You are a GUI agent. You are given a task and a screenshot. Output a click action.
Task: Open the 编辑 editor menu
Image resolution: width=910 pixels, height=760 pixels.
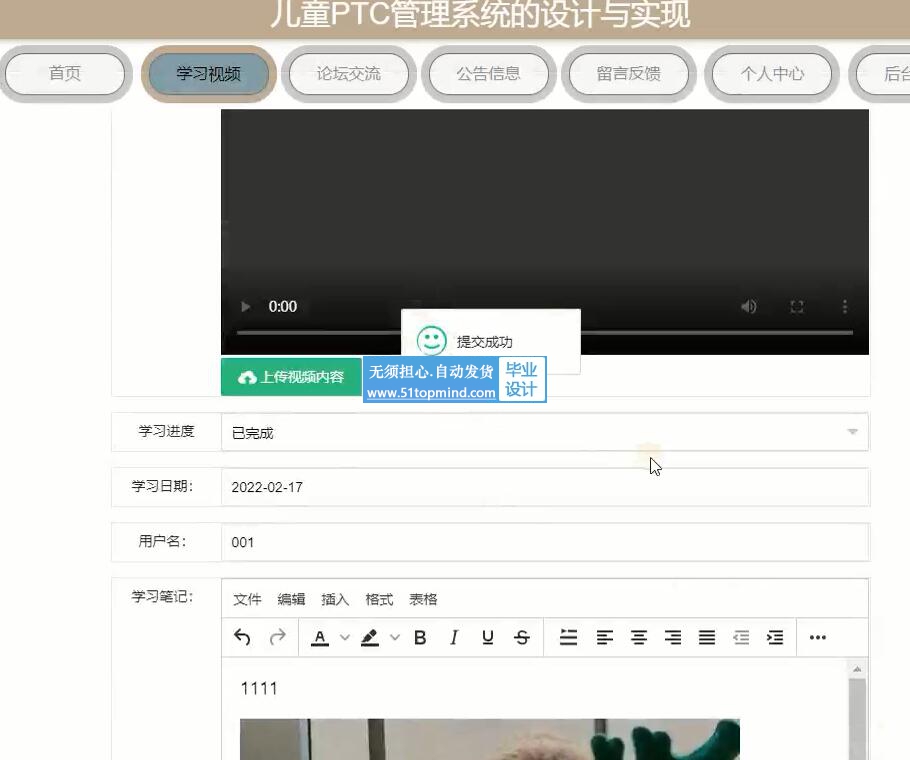[x=291, y=599]
